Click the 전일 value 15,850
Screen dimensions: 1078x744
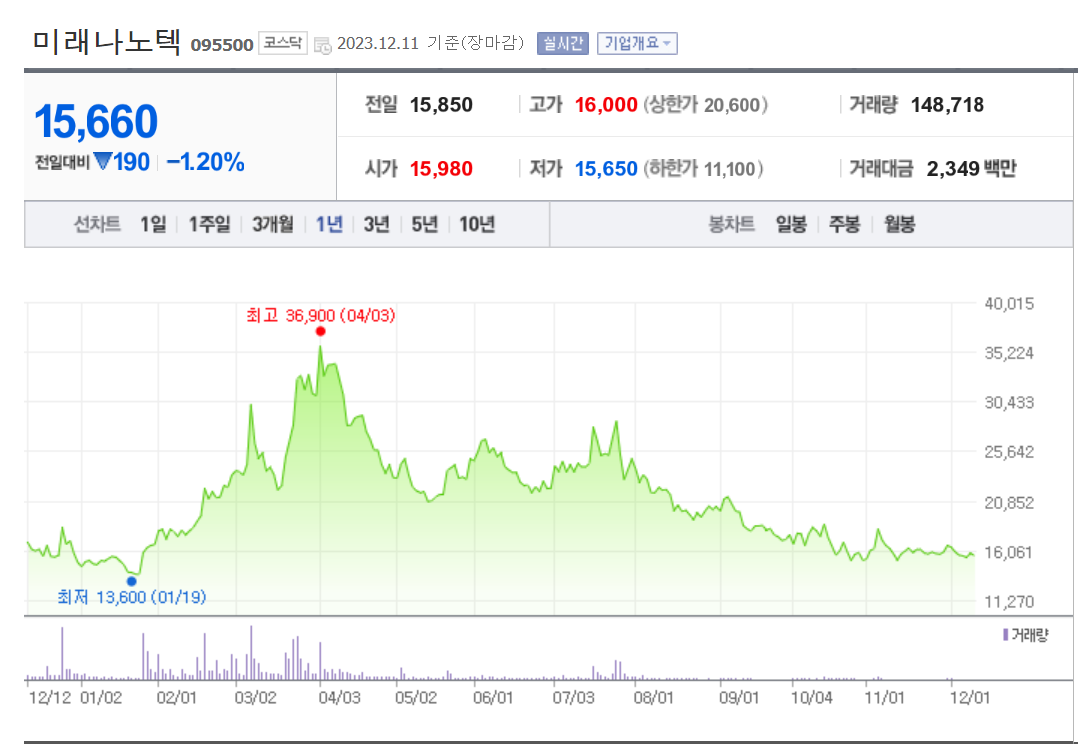[441, 105]
